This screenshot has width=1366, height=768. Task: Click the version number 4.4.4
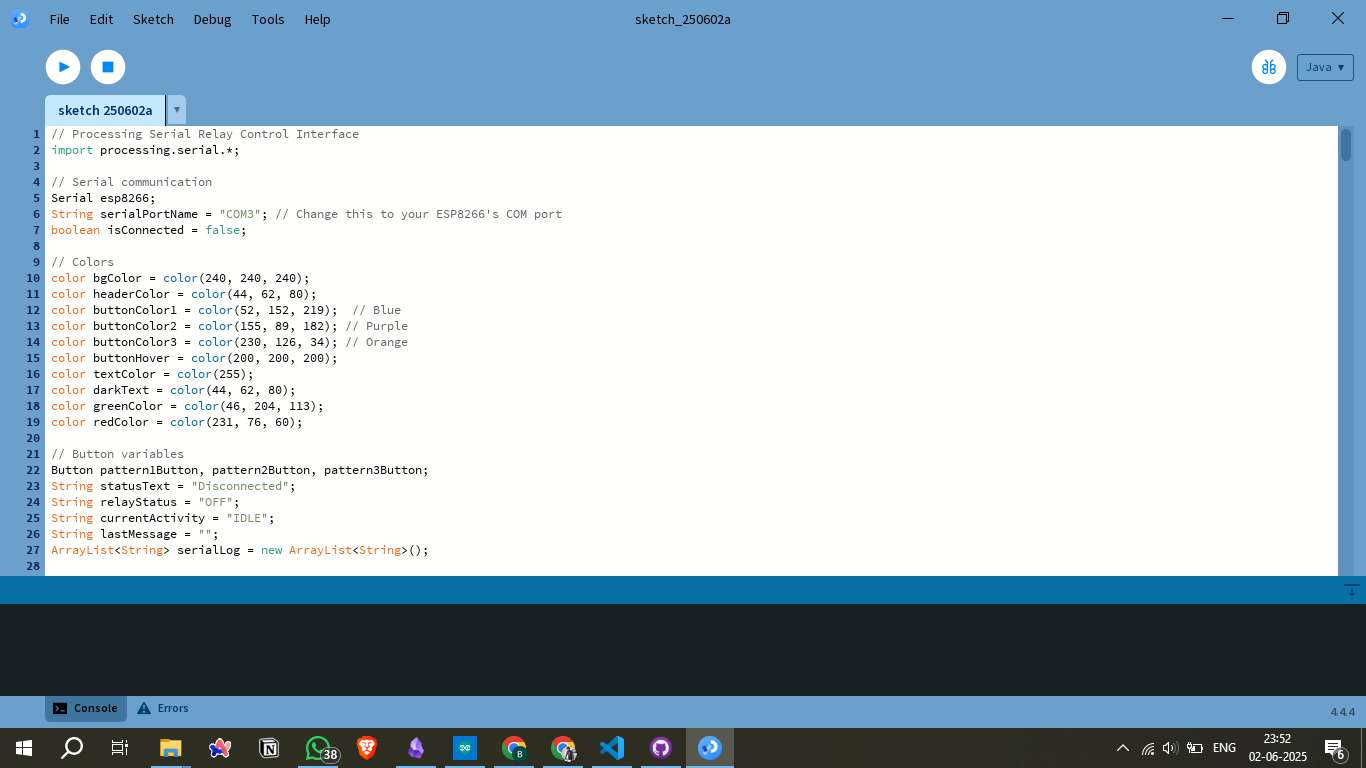coord(1342,712)
